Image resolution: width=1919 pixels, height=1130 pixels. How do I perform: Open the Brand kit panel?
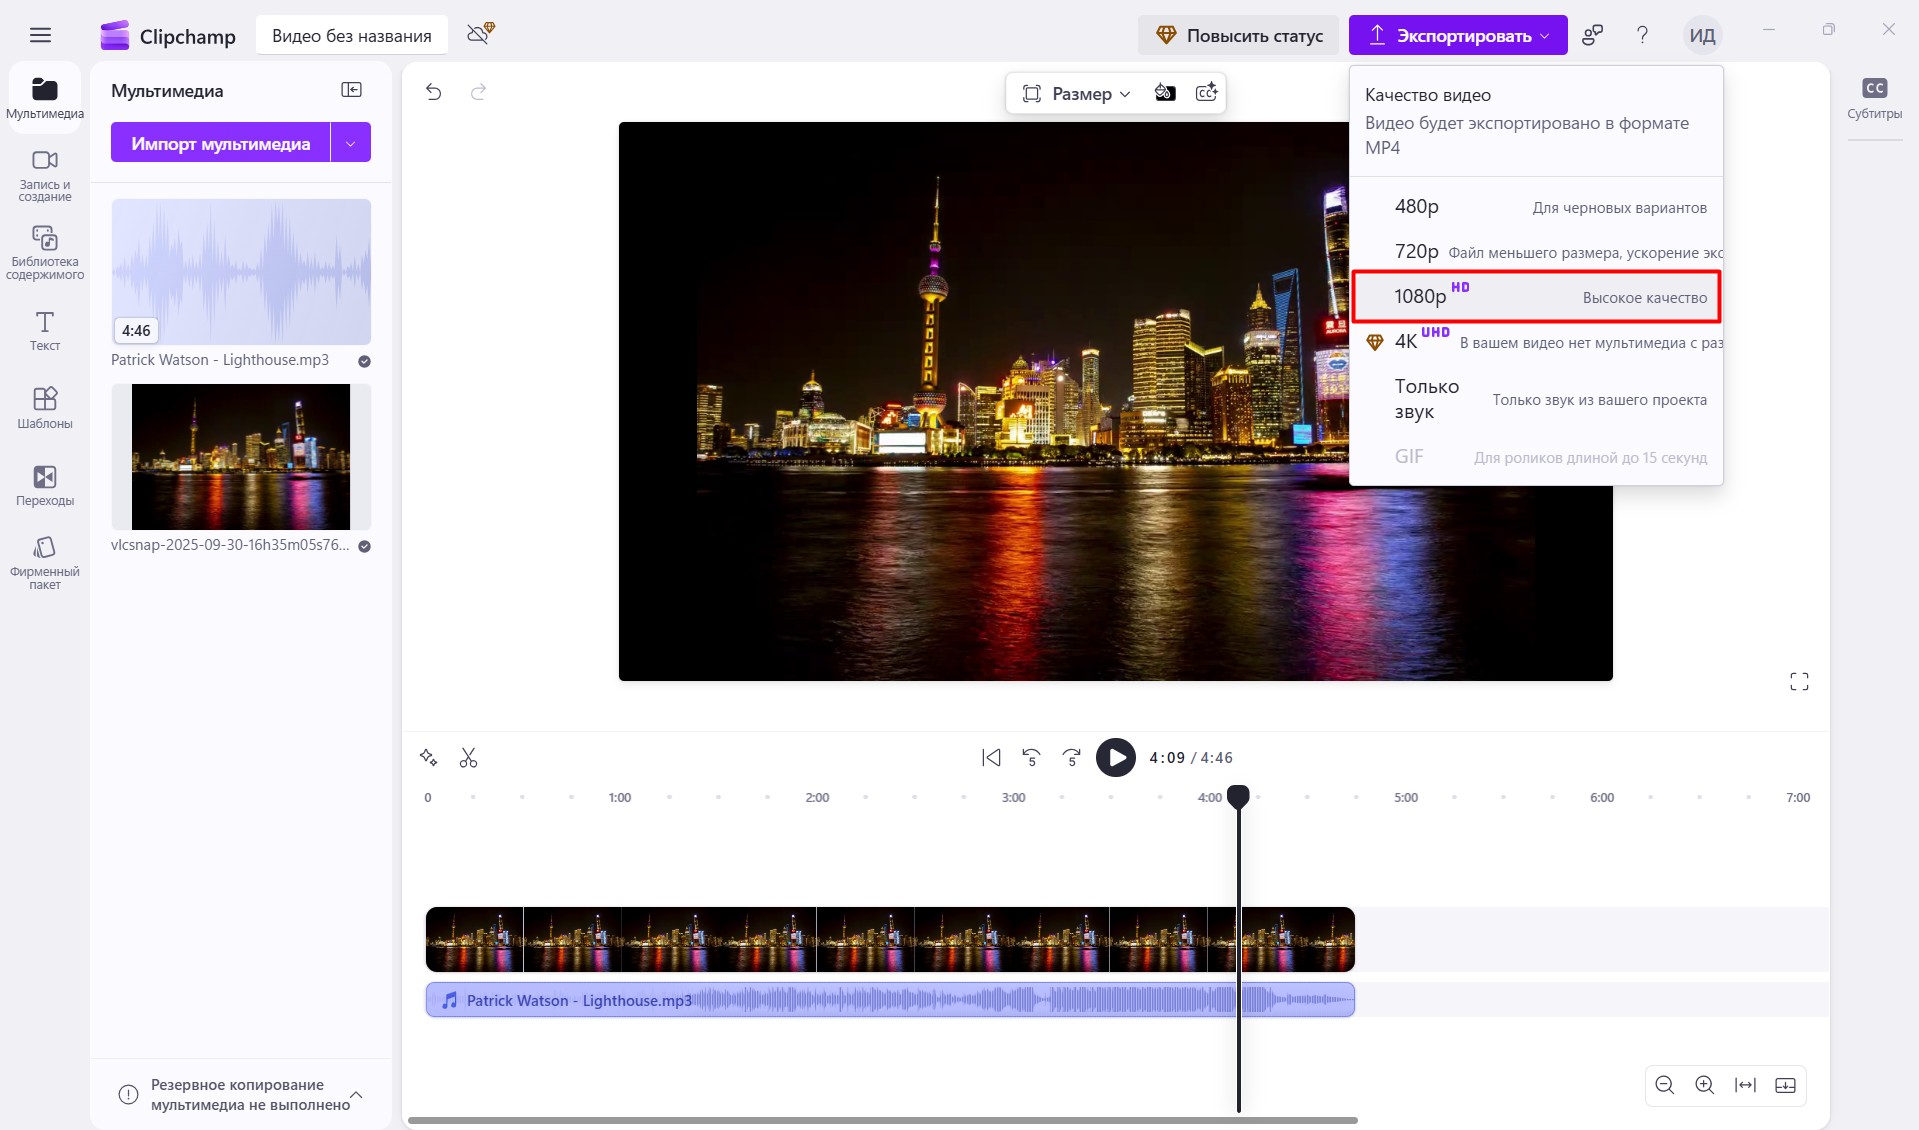click(x=44, y=562)
